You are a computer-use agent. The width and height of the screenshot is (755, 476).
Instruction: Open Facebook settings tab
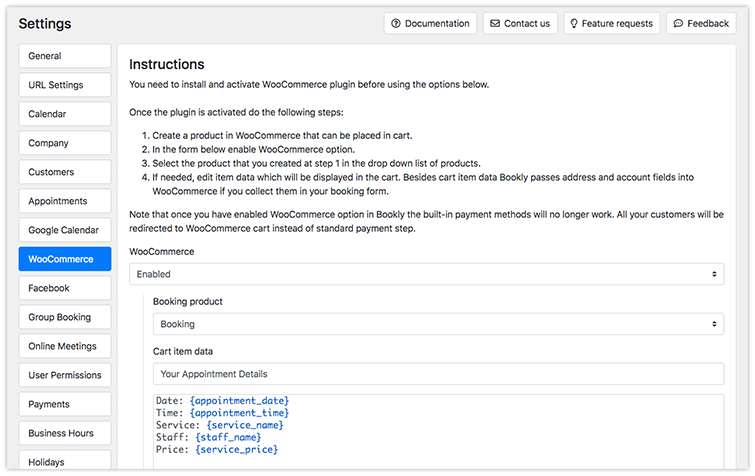tap(65, 288)
